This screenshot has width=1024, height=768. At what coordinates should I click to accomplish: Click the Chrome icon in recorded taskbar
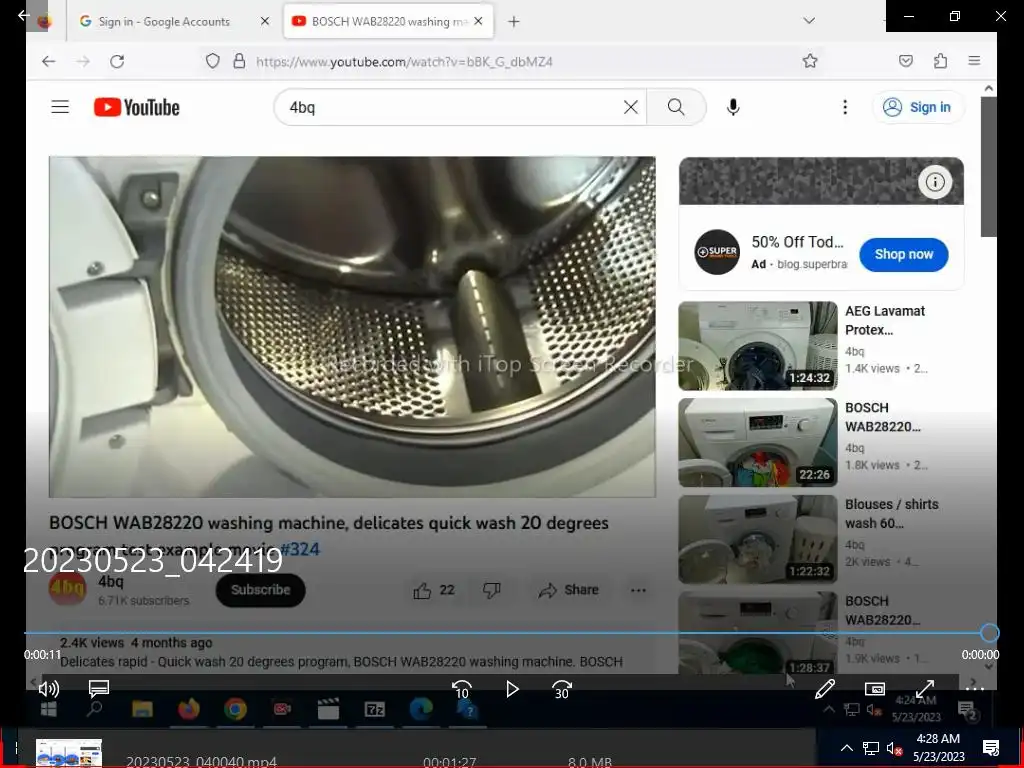[x=235, y=709]
